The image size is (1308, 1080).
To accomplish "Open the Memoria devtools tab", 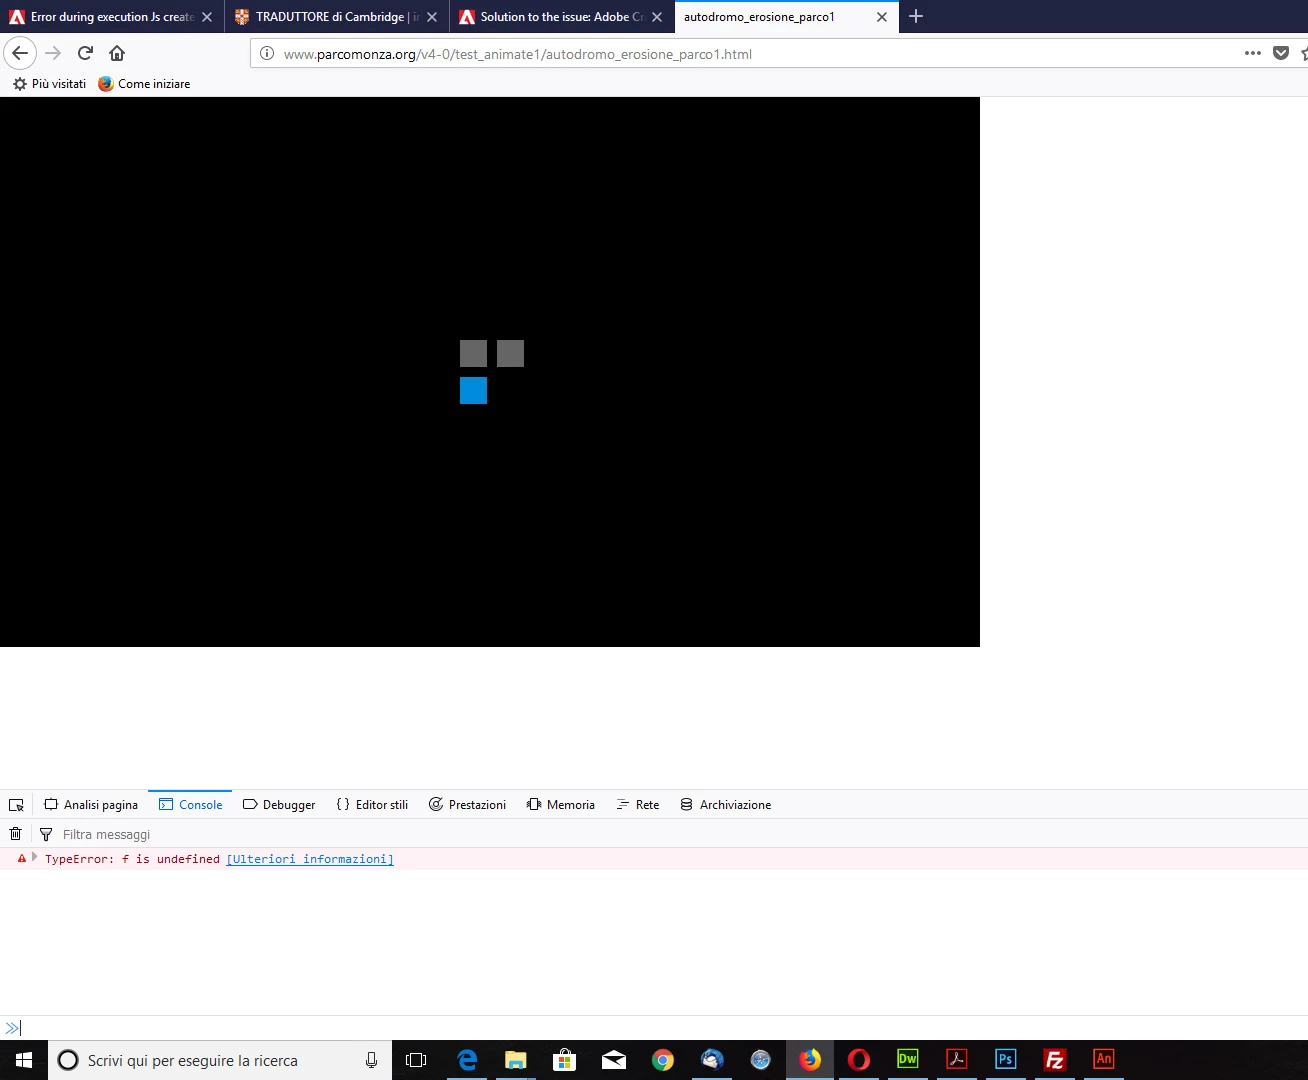I will pyautogui.click(x=560, y=805).
